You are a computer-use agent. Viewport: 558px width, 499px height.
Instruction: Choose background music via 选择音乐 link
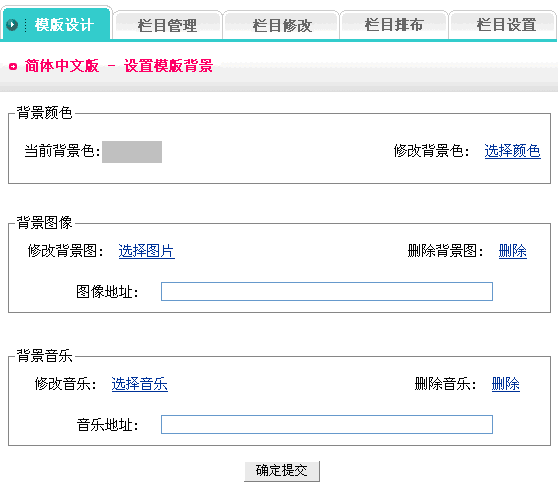140,384
